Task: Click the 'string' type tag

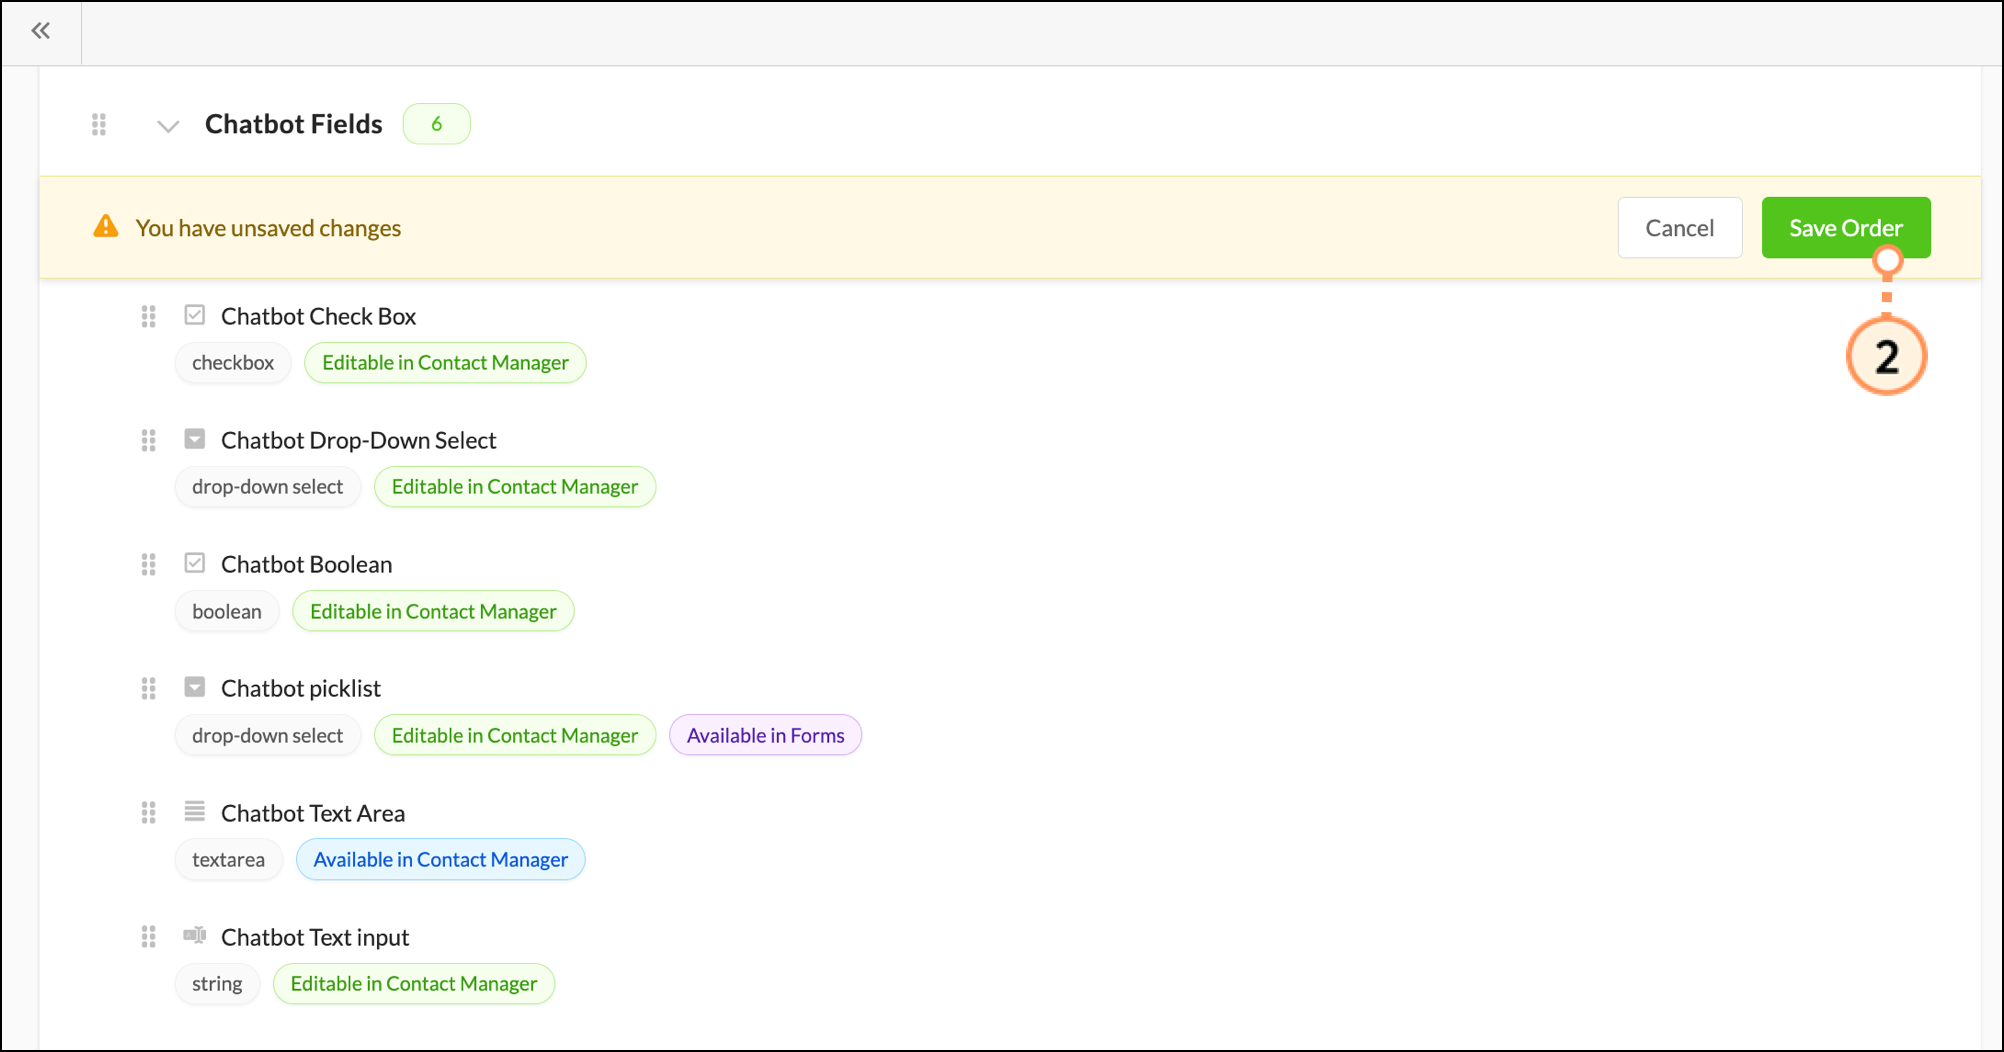Action: click(x=217, y=984)
